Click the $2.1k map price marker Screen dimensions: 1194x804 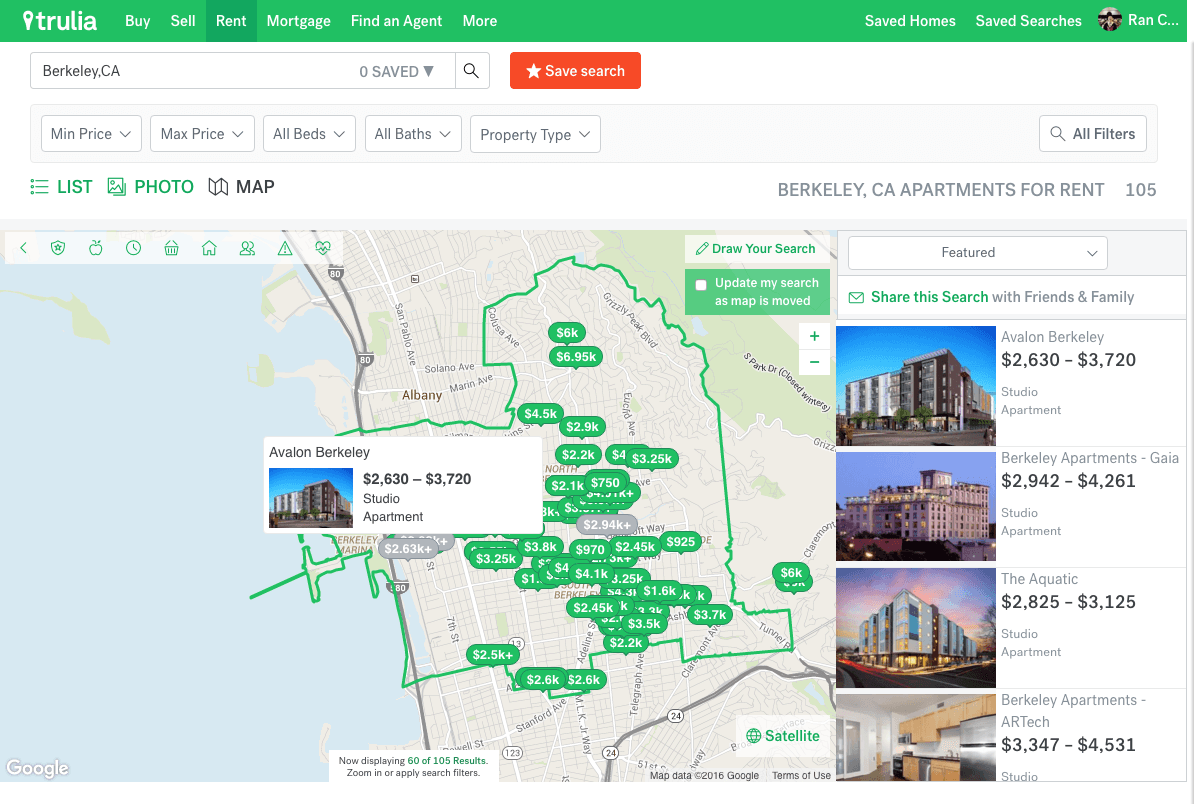(x=567, y=485)
